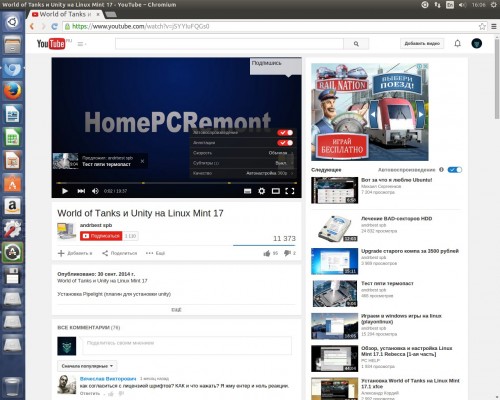The image size is (500, 400).
Task: Click the new tab button
Action: (111, 14)
